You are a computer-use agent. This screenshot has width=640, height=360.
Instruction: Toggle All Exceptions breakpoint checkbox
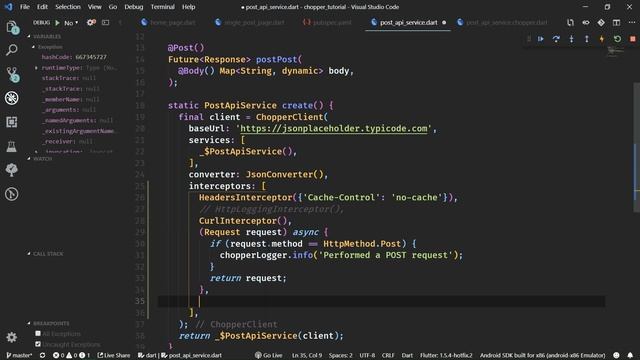[38, 333]
